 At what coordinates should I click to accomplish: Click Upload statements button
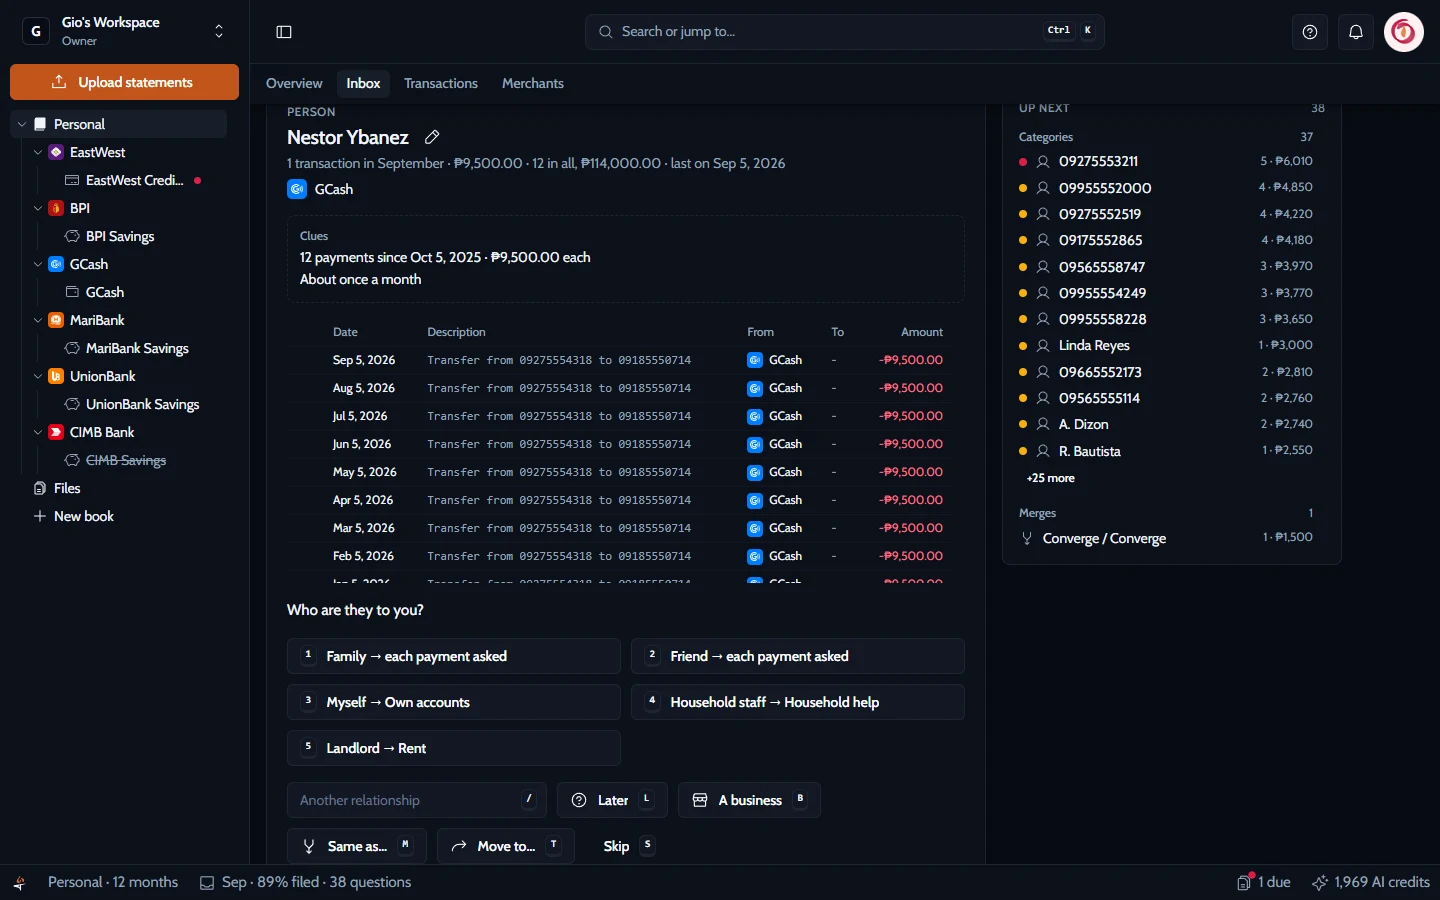124,82
